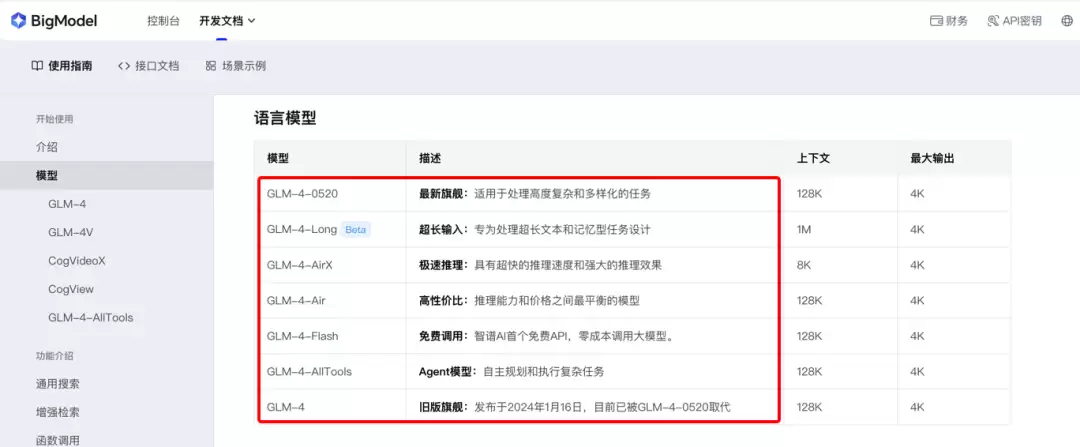This screenshot has height=447, width=1080.
Task: Click the Beta badge
Action: click(x=355, y=230)
